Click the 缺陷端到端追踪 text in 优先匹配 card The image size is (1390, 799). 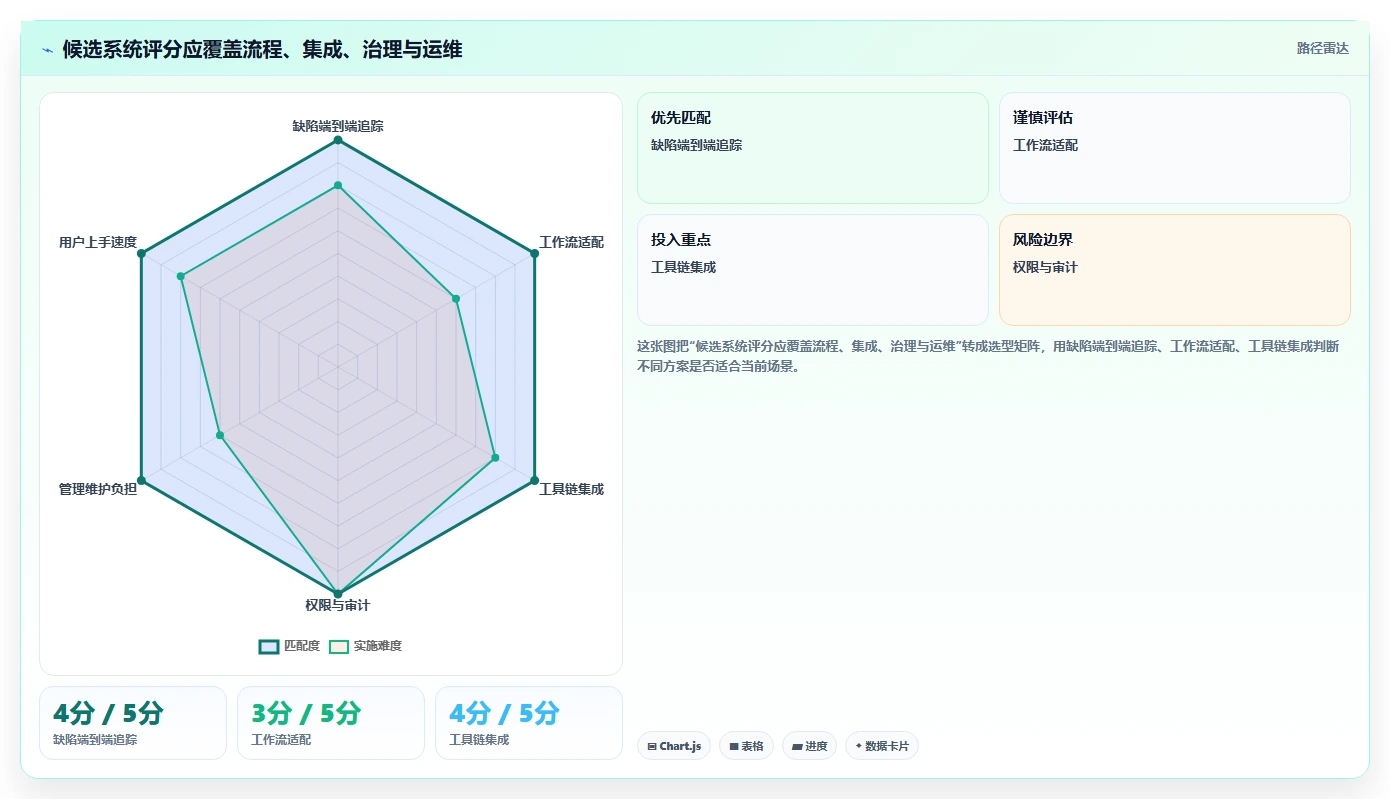pyautogui.click(x=696, y=145)
